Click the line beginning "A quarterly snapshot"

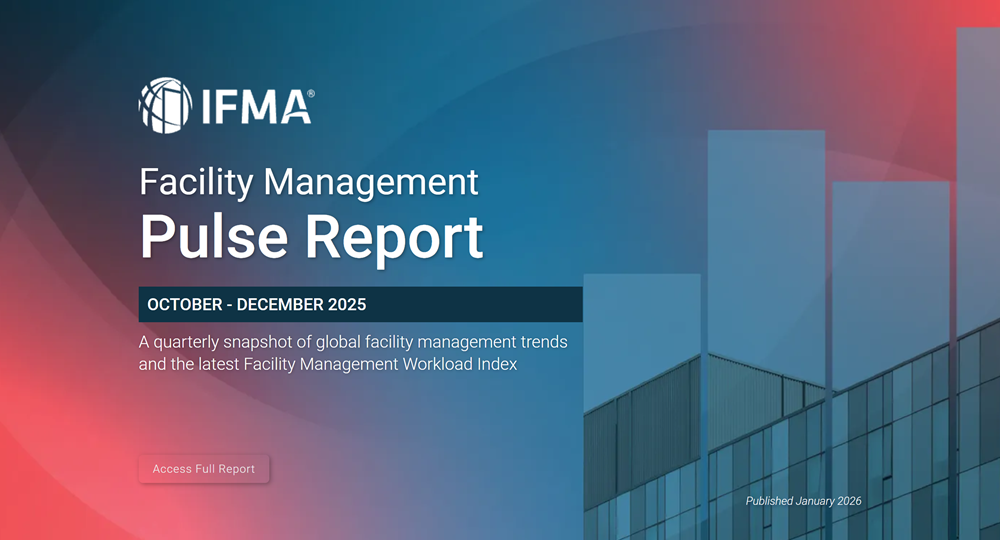point(353,342)
